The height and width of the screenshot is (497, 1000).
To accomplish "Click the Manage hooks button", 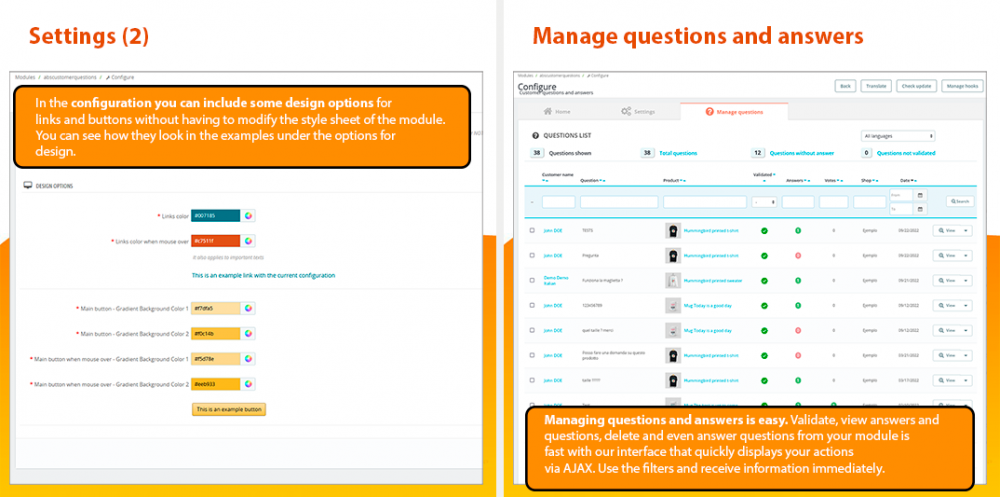I will coord(962,86).
